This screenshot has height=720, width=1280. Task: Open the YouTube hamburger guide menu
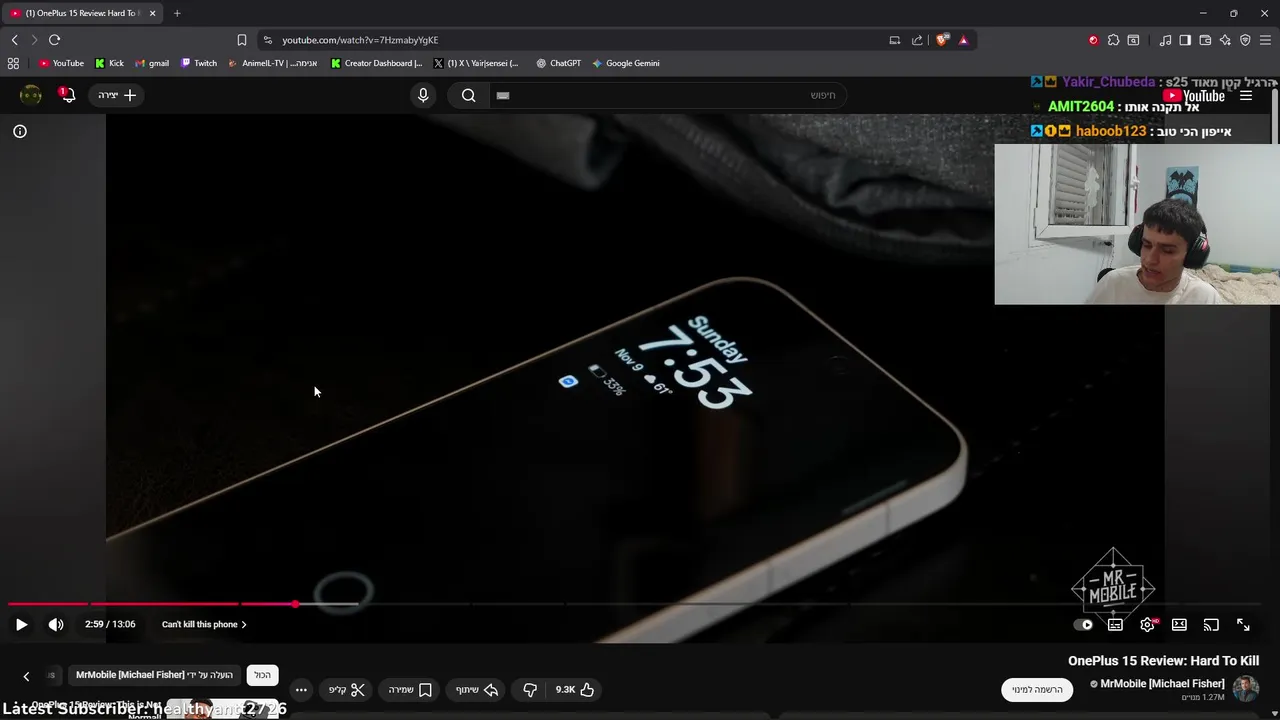point(1246,96)
